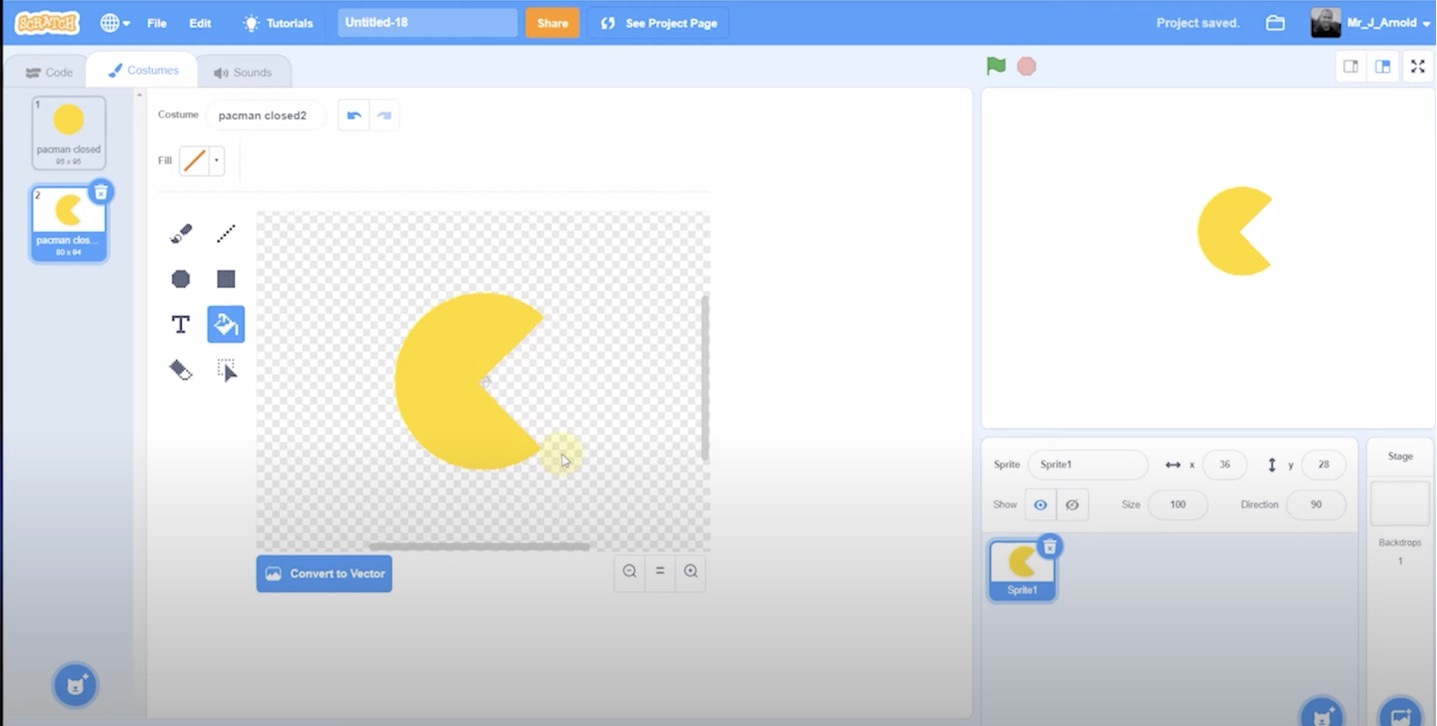Viewport: 1437px width, 726px height.
Task: Select the Brush tool
Action: coord(181,234)
